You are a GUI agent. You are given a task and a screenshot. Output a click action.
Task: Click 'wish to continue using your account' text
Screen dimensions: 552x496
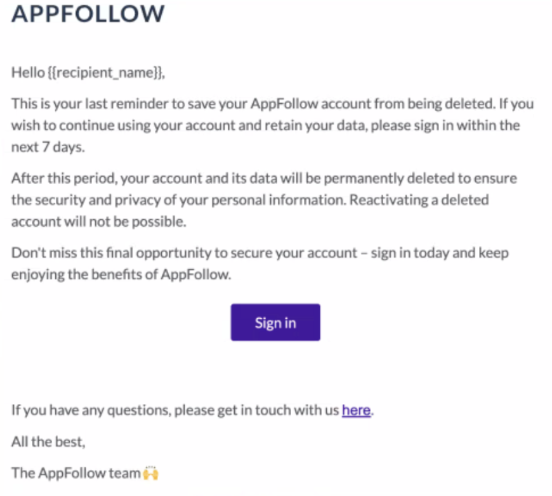(x=123, y=126)
